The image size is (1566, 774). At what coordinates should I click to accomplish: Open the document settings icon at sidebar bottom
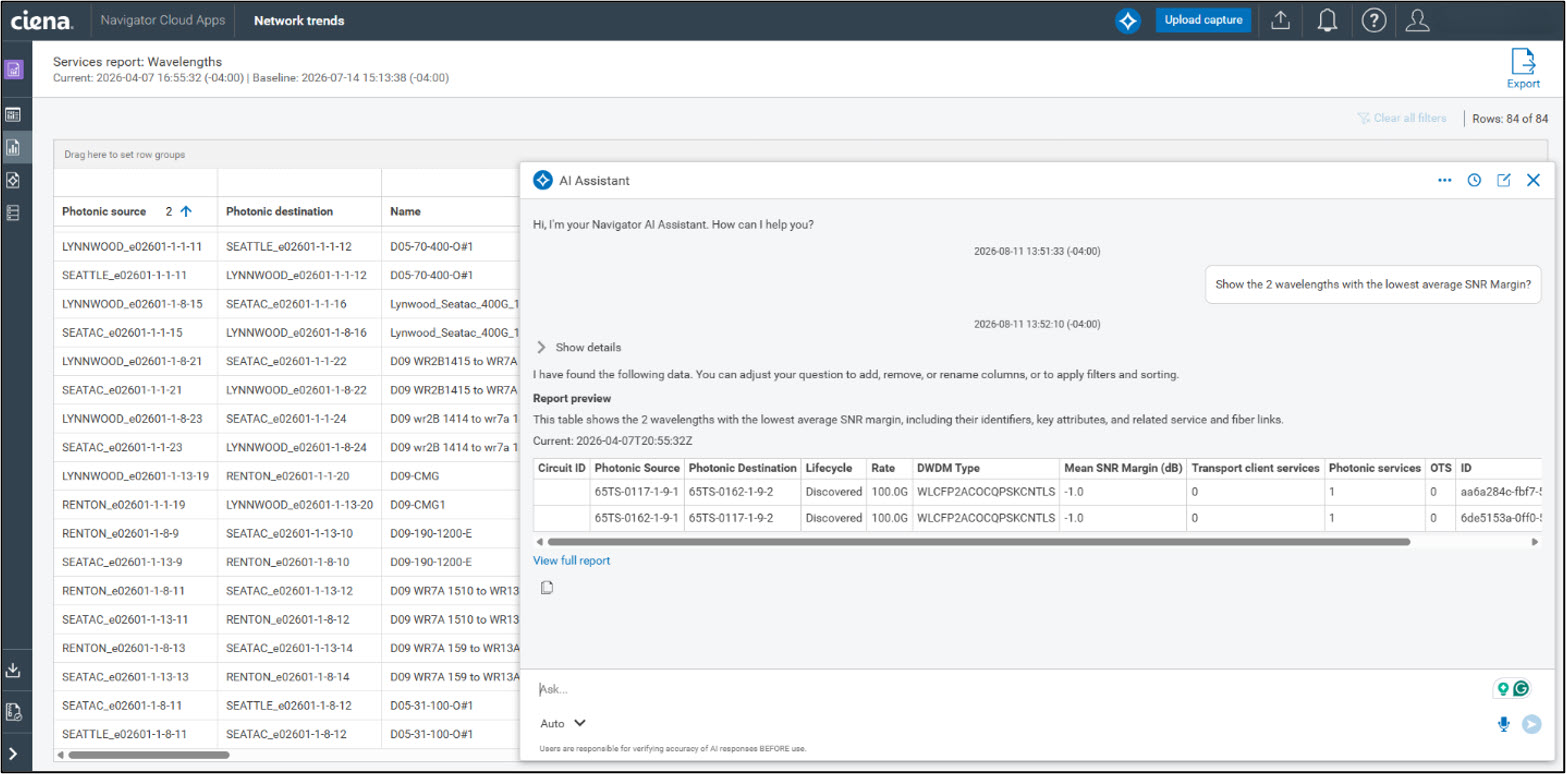[13, 711]
